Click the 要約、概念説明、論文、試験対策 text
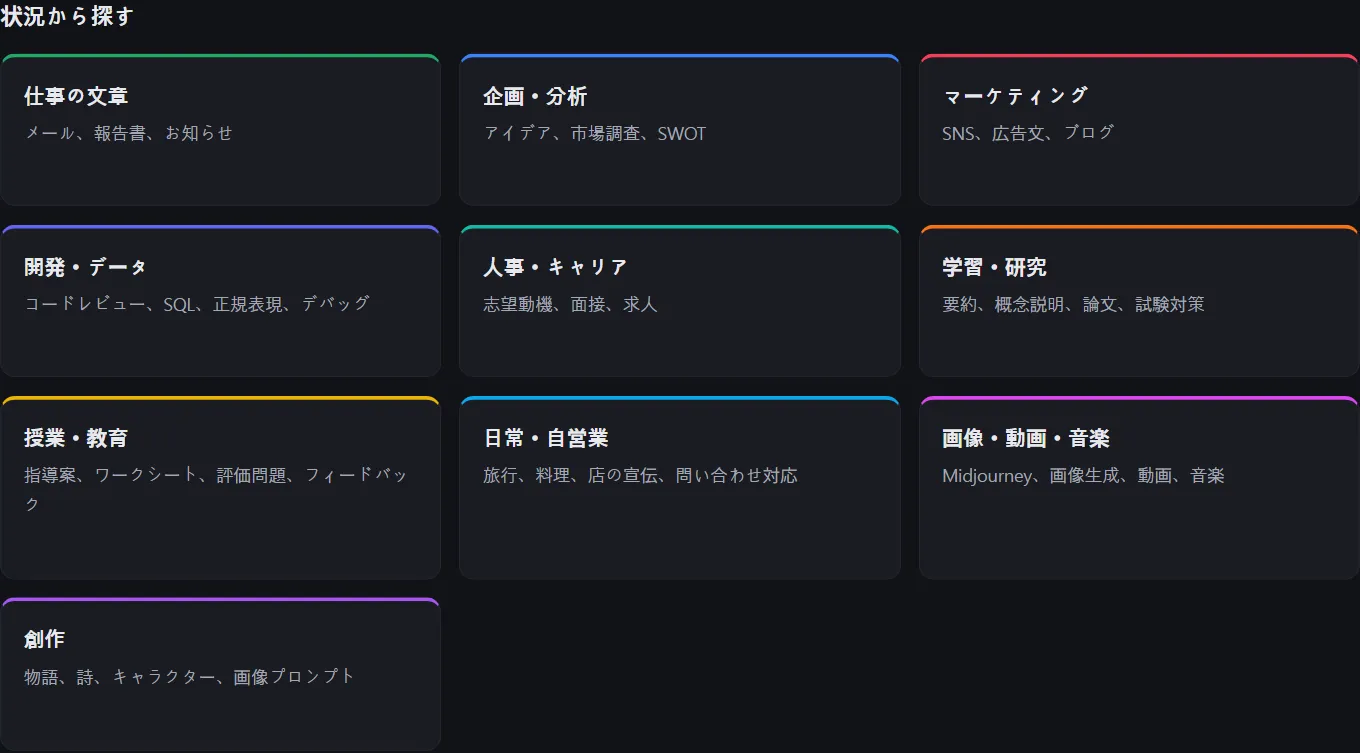 [x=1073, y=304]
